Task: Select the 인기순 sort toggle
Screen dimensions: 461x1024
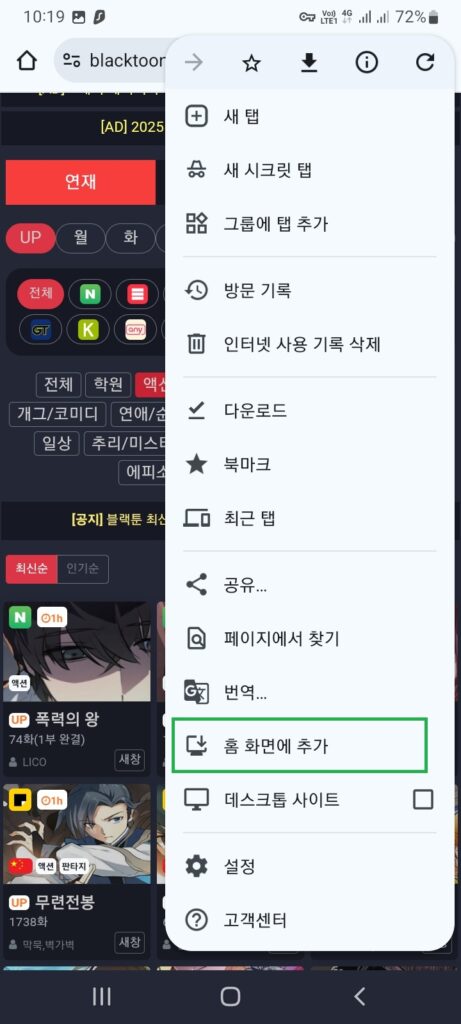Action: (82, 569)
